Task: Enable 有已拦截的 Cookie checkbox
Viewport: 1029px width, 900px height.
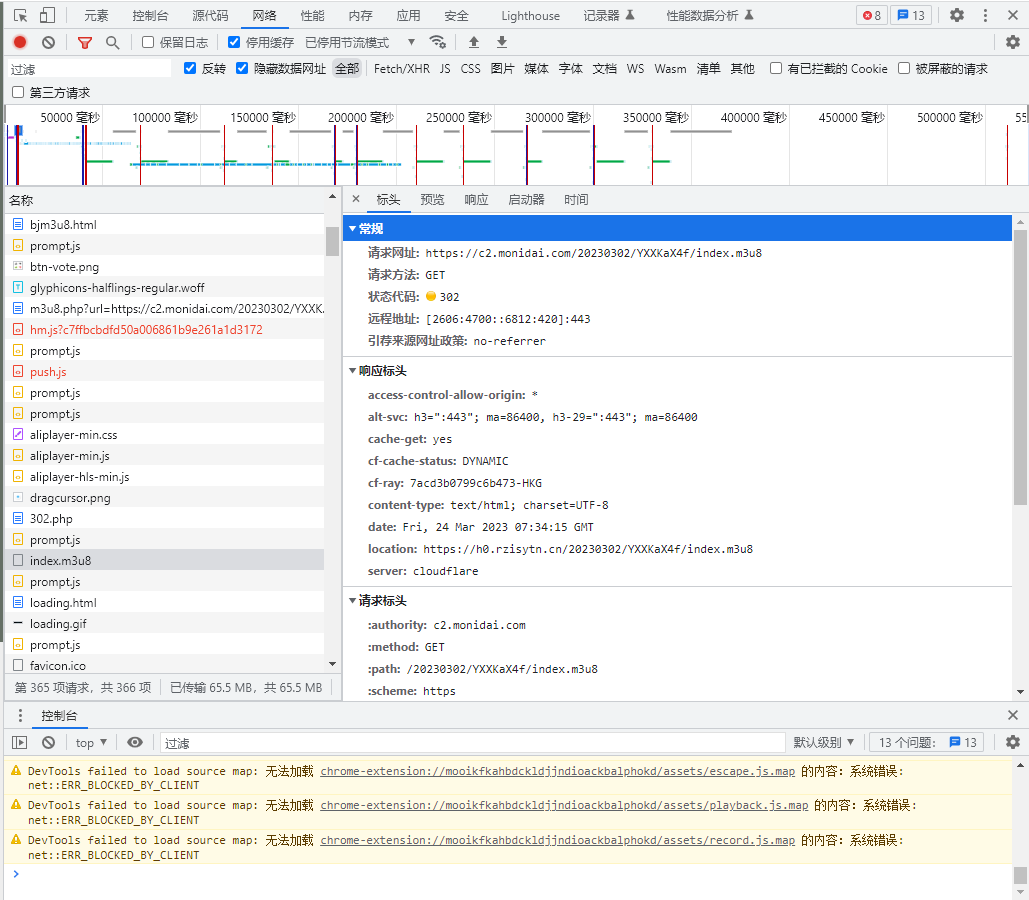Action: click(x=776, y=68)
